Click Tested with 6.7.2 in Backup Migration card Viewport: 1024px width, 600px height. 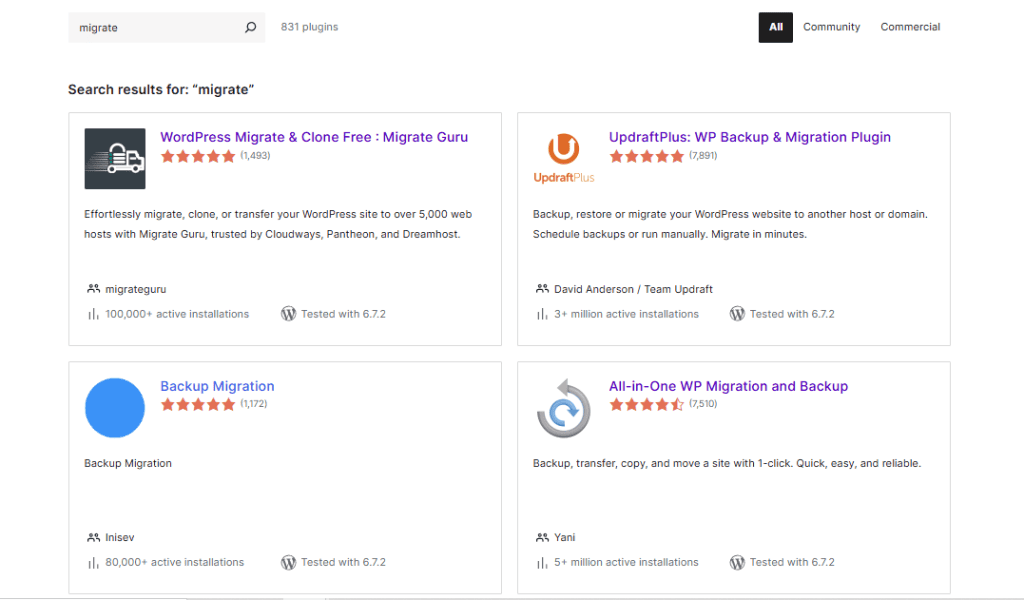pos(344,562)
